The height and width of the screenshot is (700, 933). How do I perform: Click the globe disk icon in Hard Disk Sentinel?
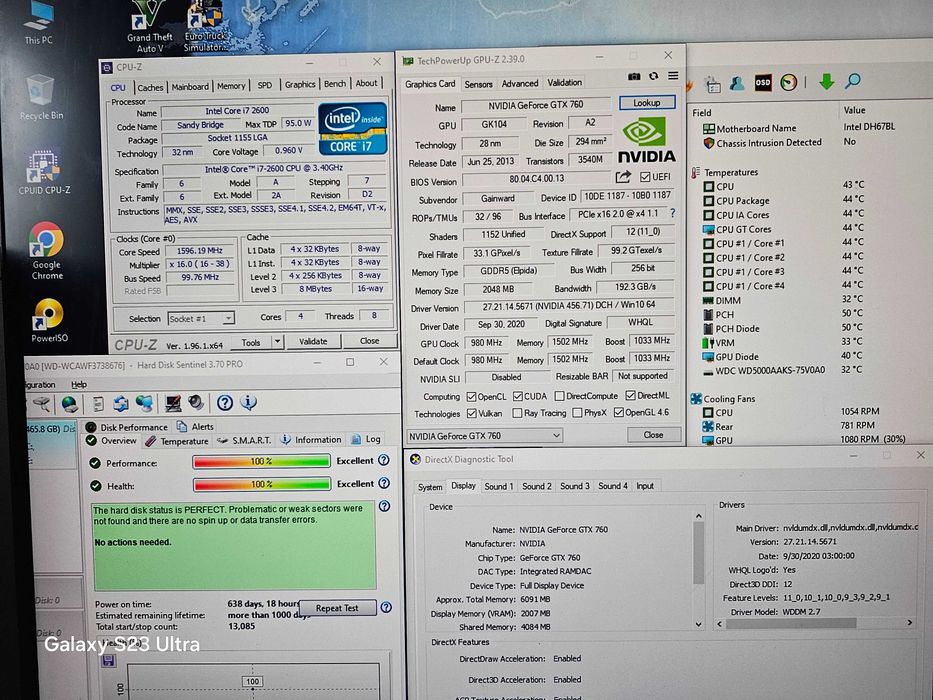coord(70,404)
